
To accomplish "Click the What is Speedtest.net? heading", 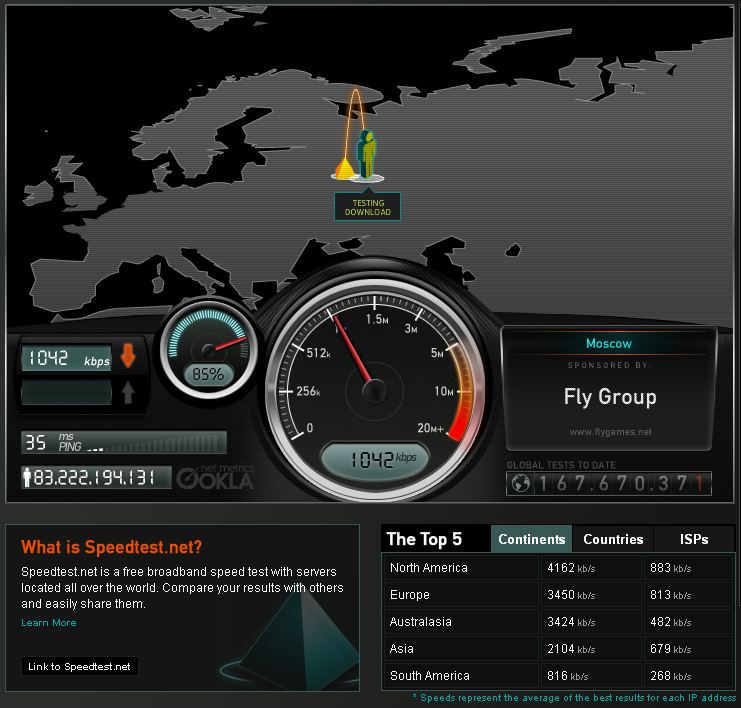I will 112,547.
